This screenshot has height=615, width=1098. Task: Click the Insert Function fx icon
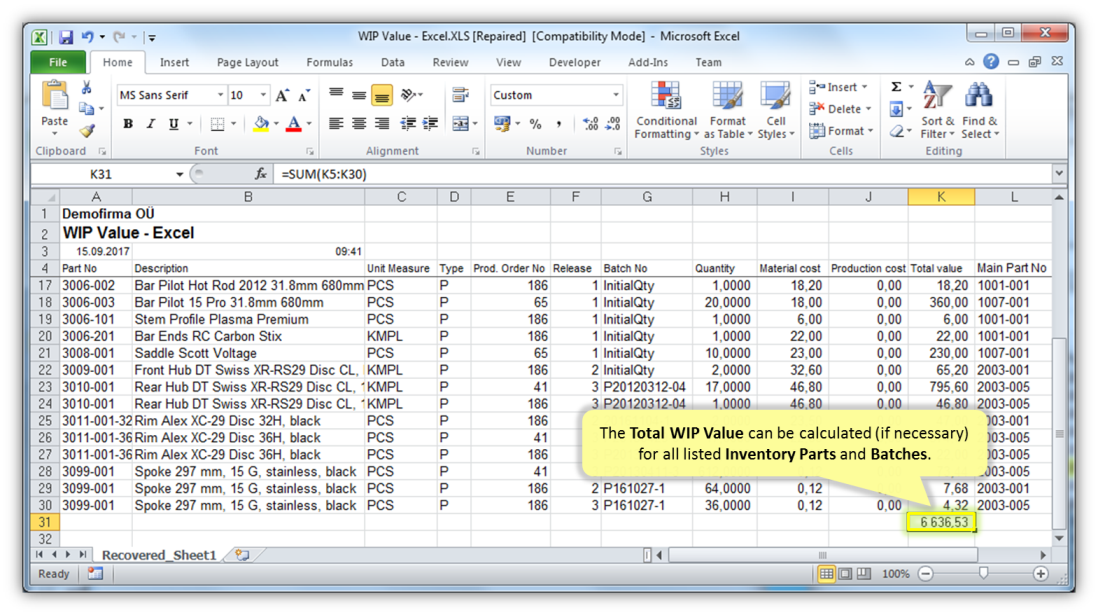tap(260, 174)
